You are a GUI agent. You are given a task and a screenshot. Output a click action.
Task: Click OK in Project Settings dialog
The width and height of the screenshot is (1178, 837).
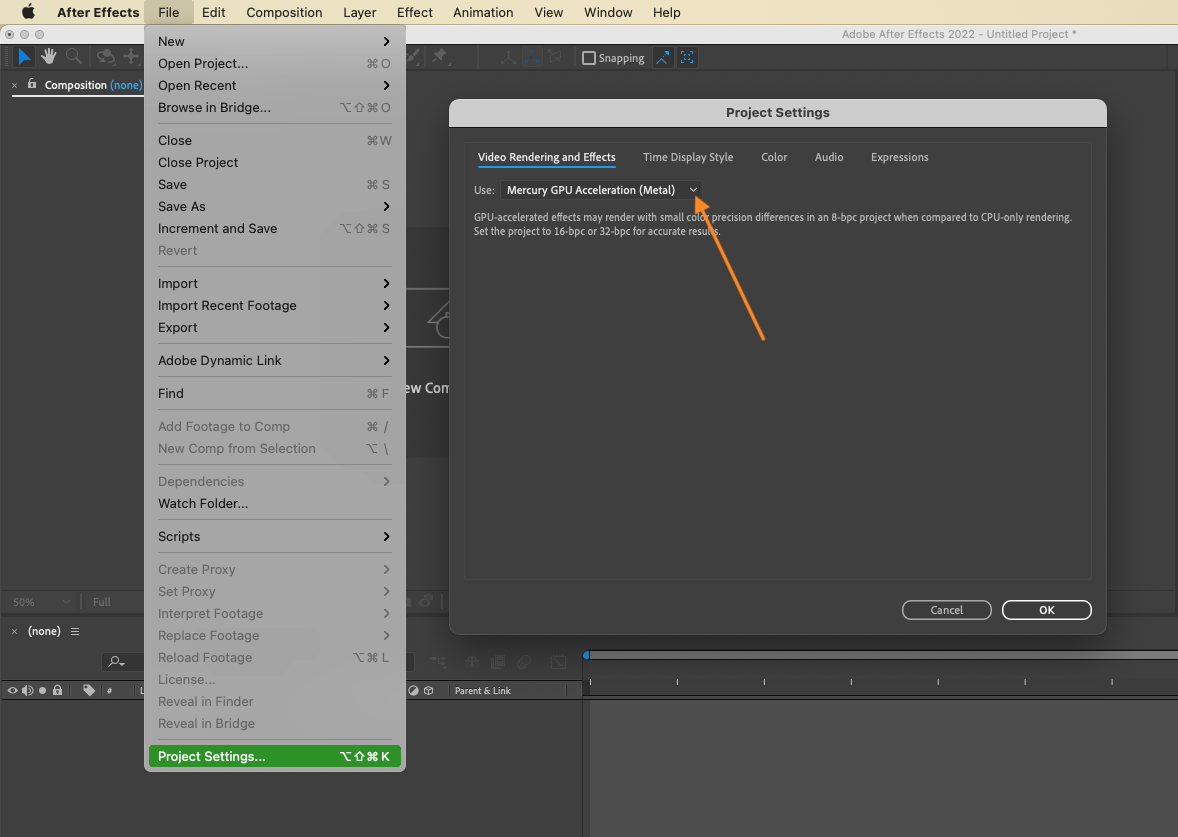pos(1047,610)
